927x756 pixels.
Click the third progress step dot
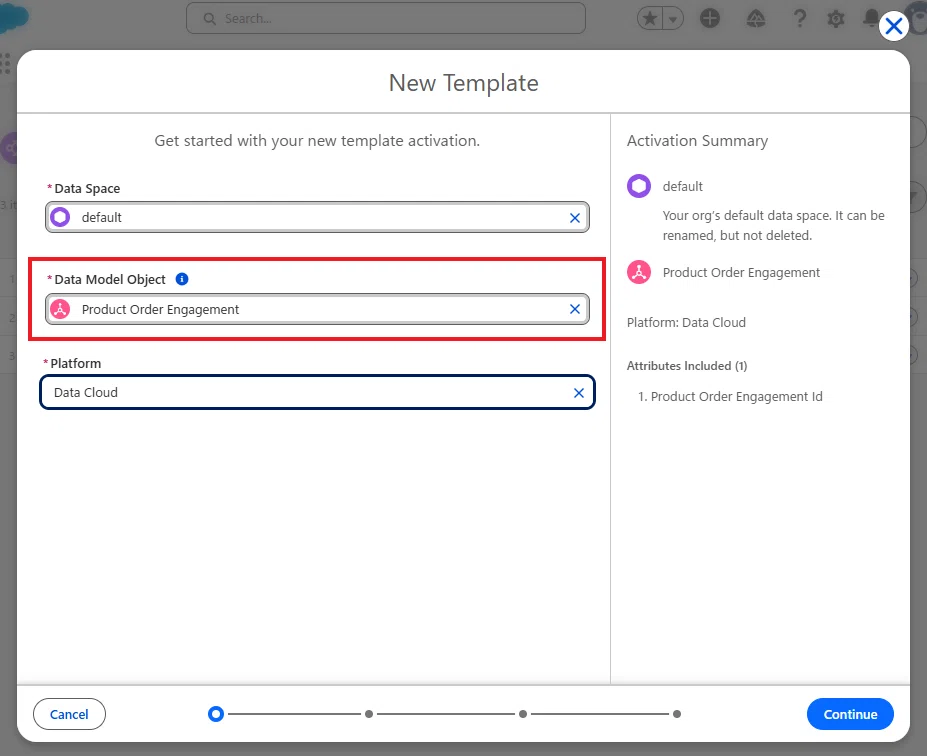[x=523, y=714]
